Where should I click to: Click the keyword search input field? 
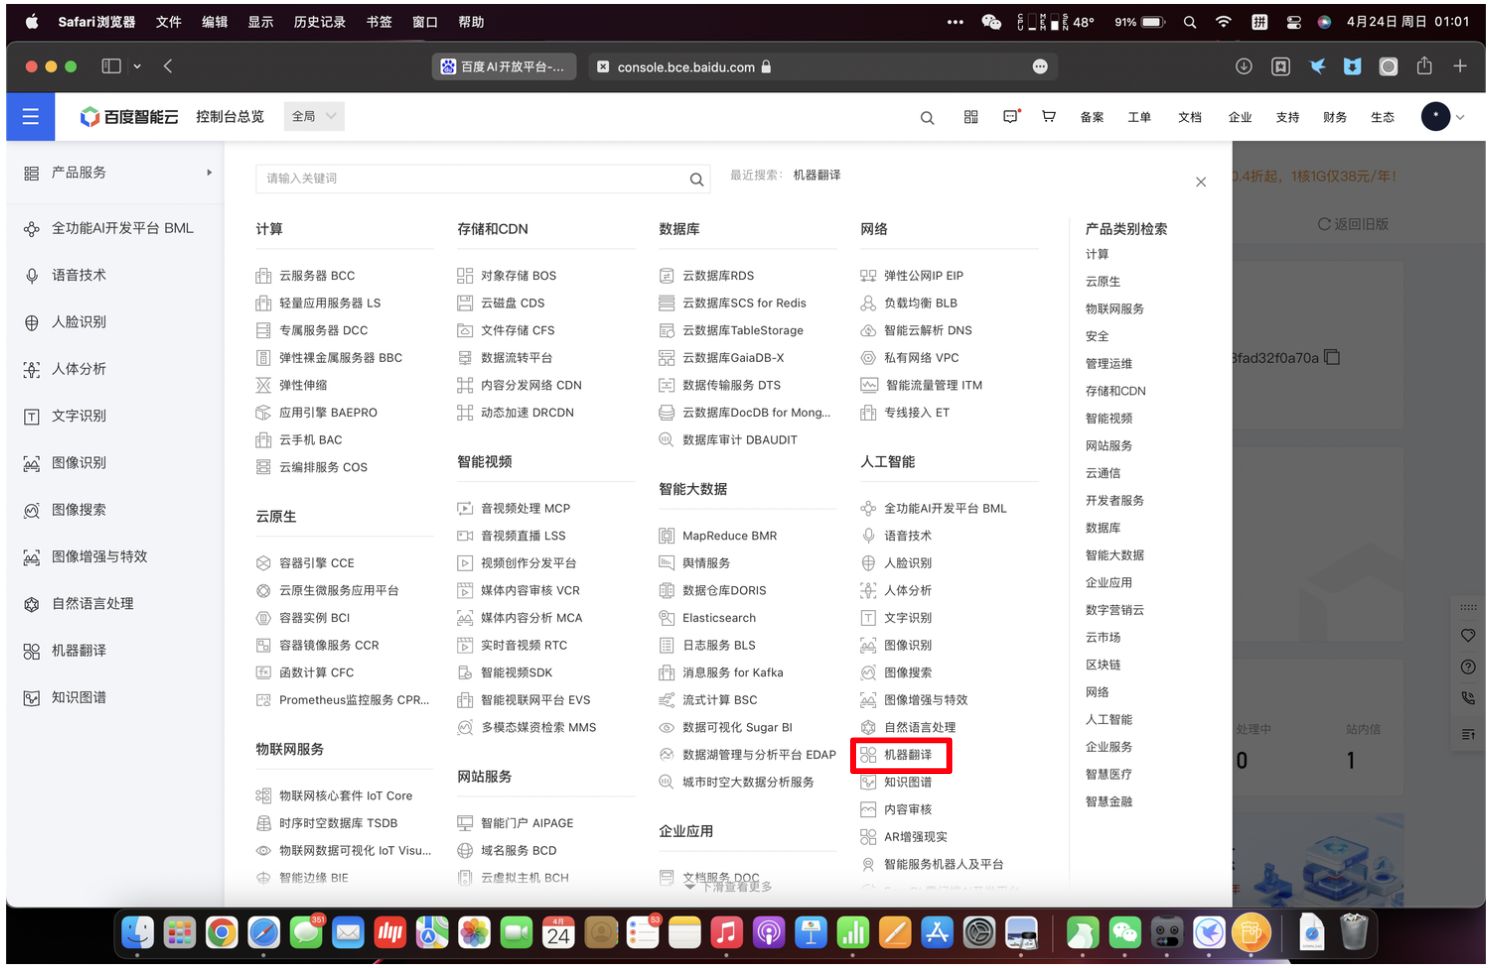coord(483,179)
